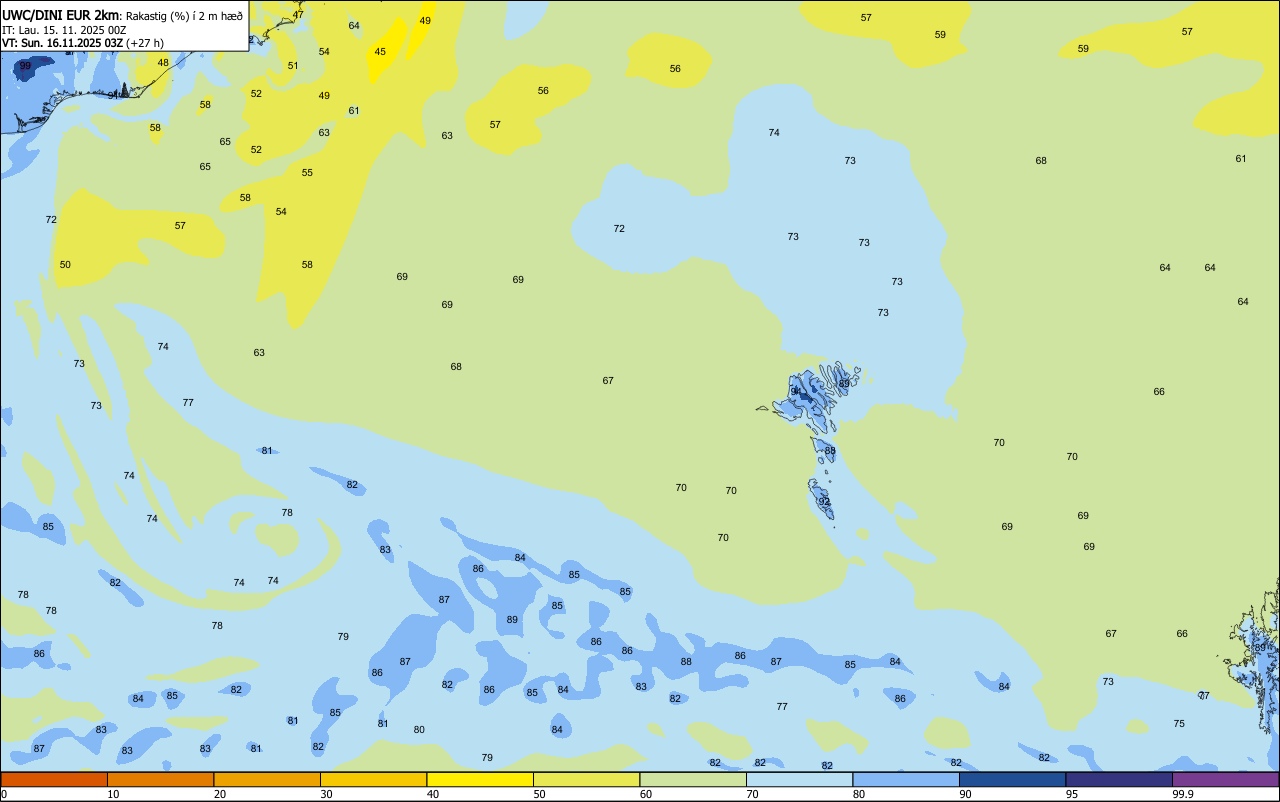Click the title text 'UWC/DINI EUR 2km'

(x=60, y=14)
